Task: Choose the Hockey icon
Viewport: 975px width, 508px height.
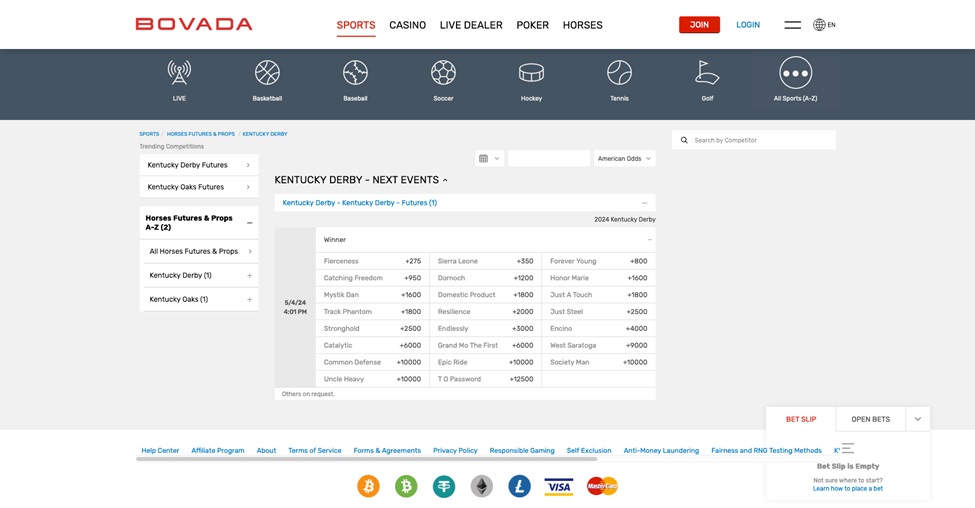Action: click(531, 73)
